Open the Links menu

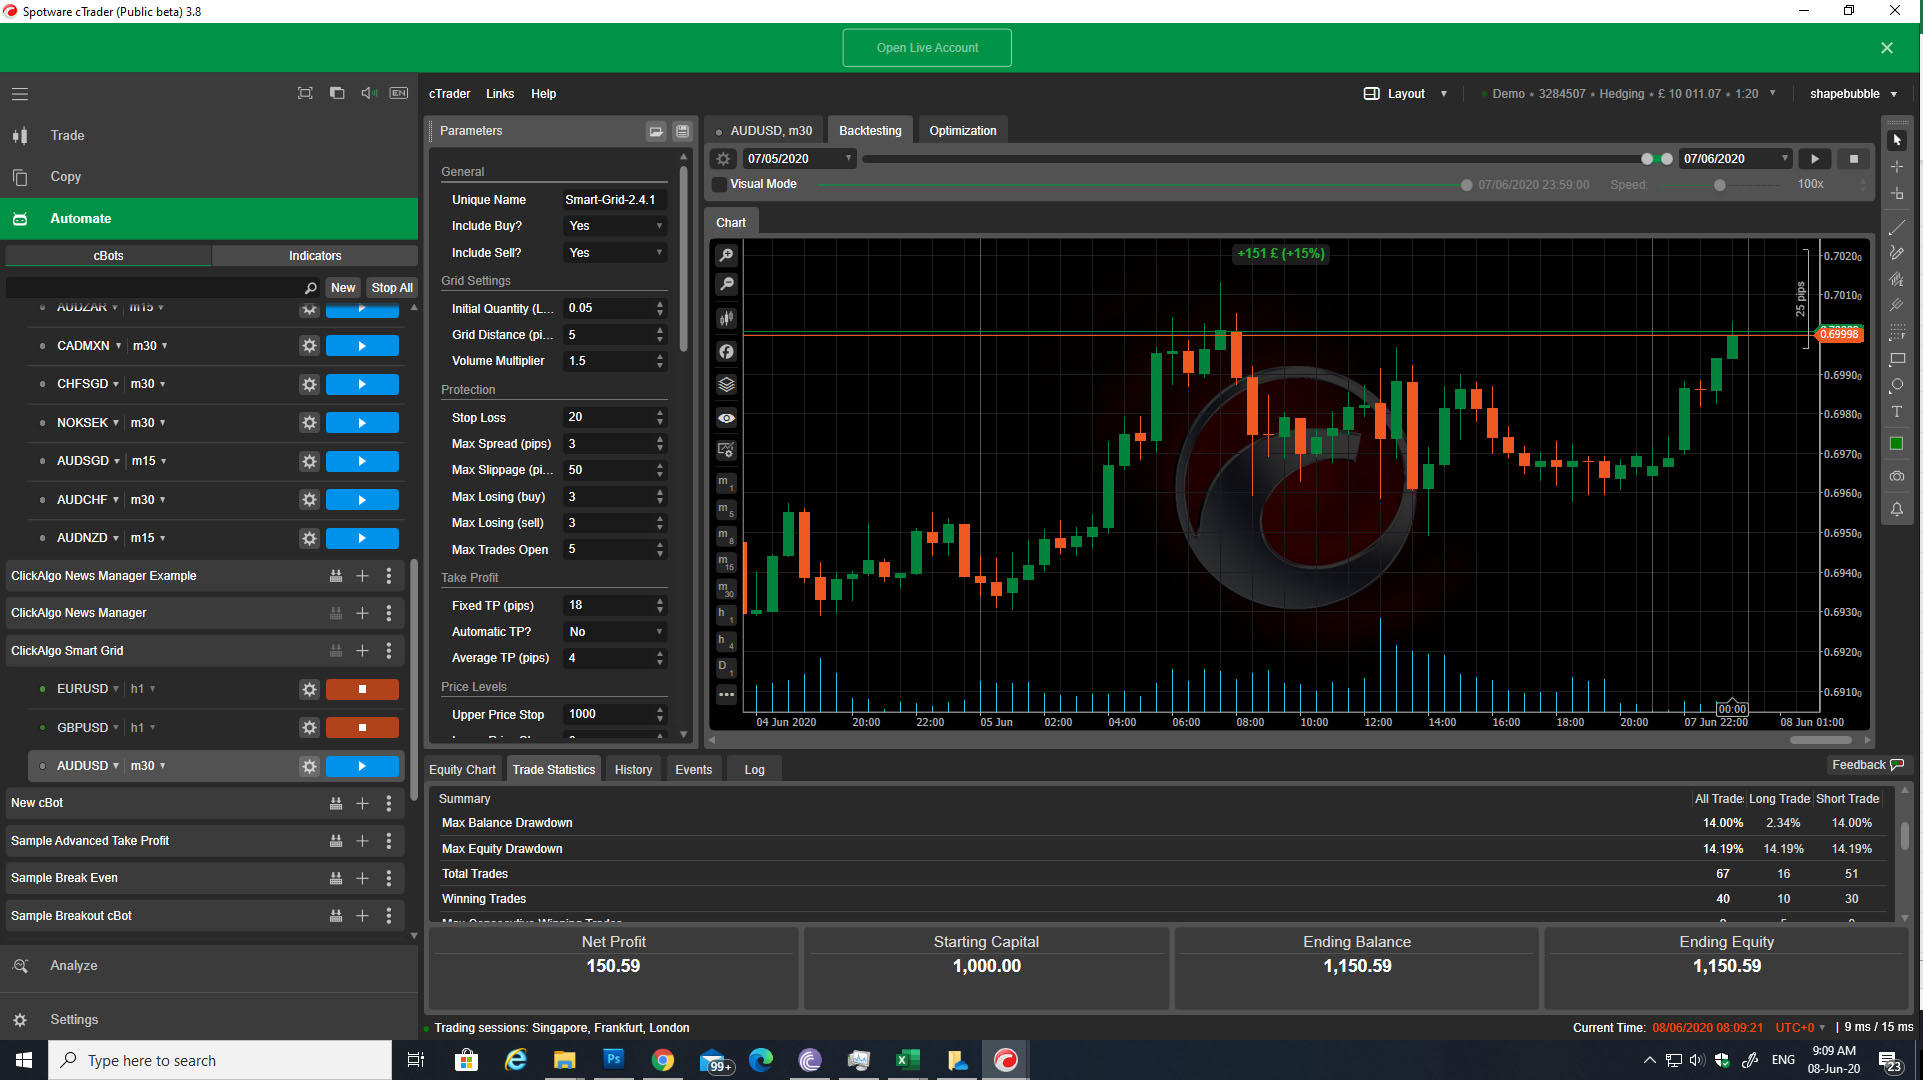click(x=500, y=94)
